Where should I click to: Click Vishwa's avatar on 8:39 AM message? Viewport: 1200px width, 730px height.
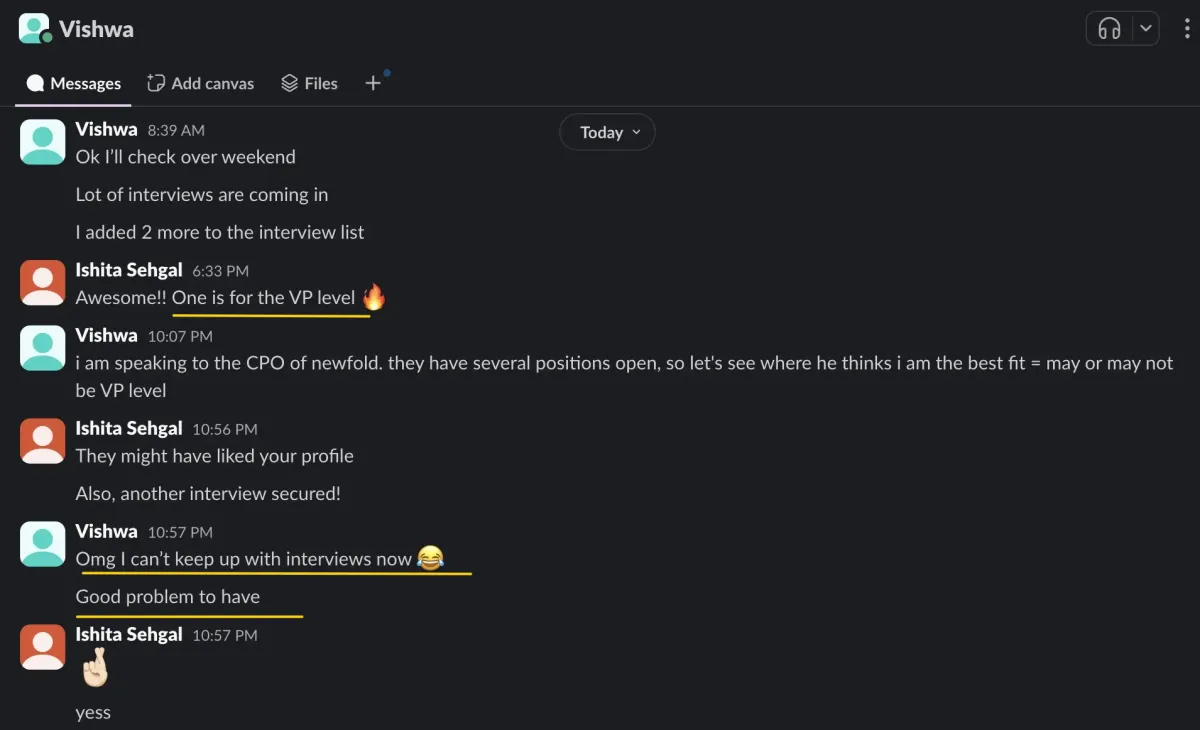tap(43, 142)
